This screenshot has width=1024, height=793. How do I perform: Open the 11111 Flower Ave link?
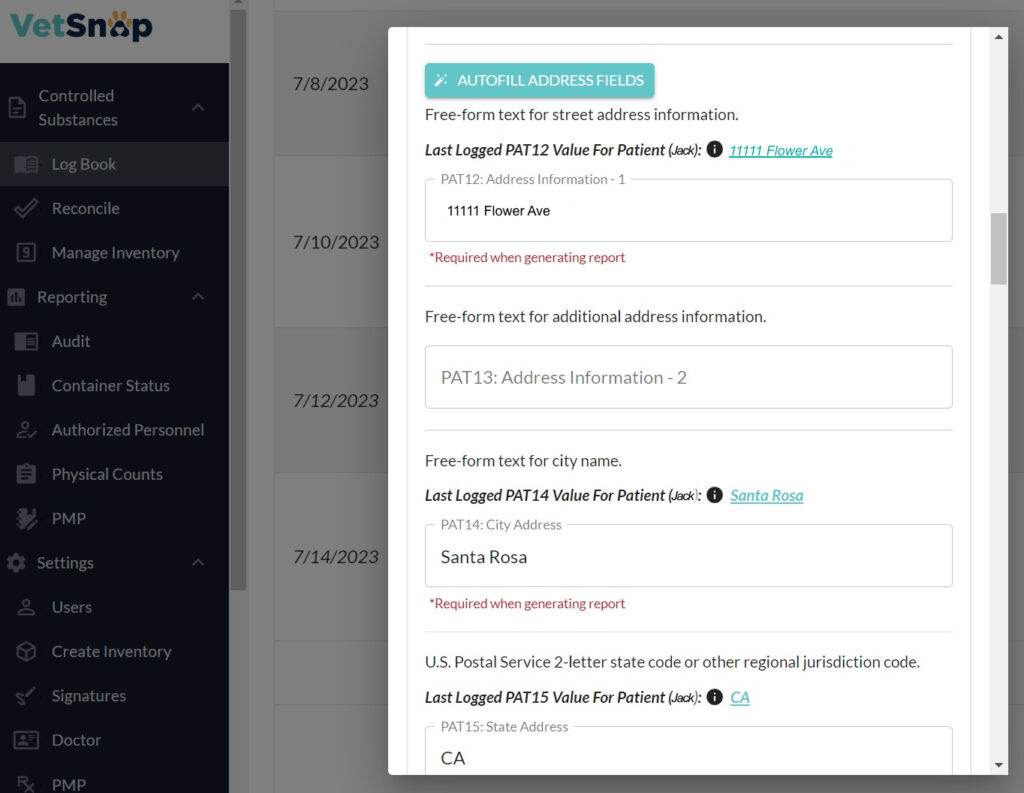(781, 150)
